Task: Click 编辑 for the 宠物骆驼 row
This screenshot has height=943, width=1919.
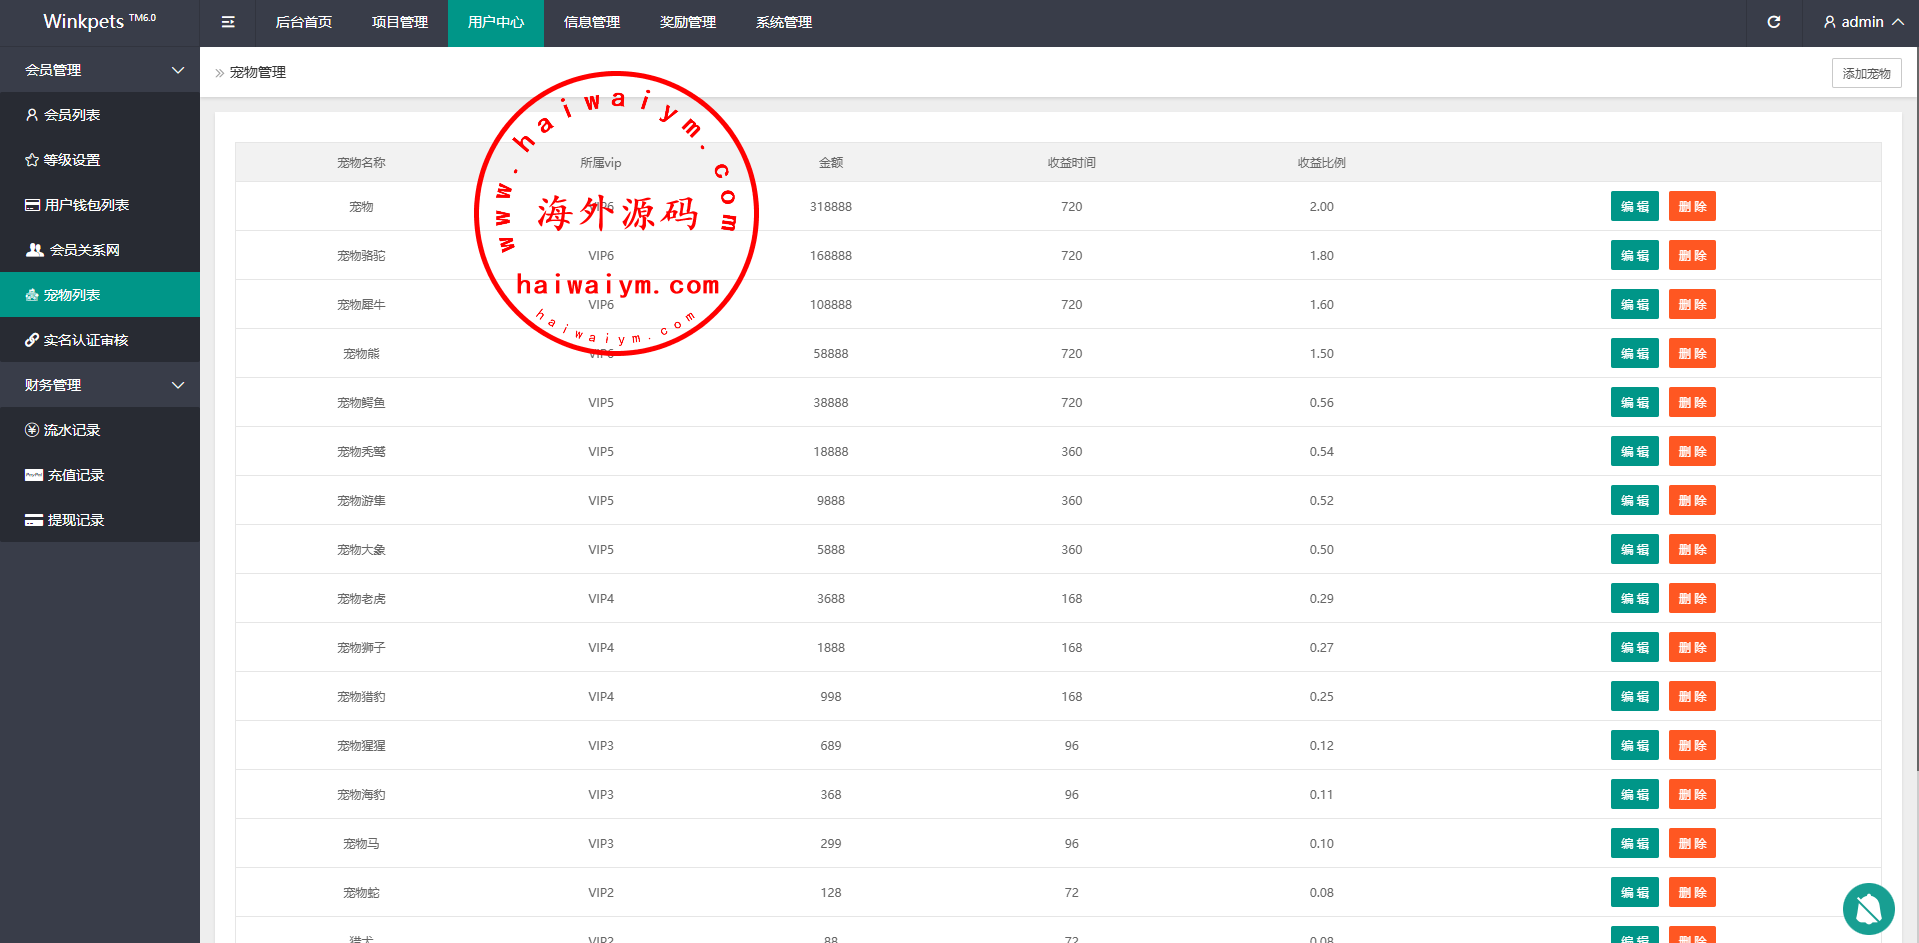Action: click(x=1634, y=256)
